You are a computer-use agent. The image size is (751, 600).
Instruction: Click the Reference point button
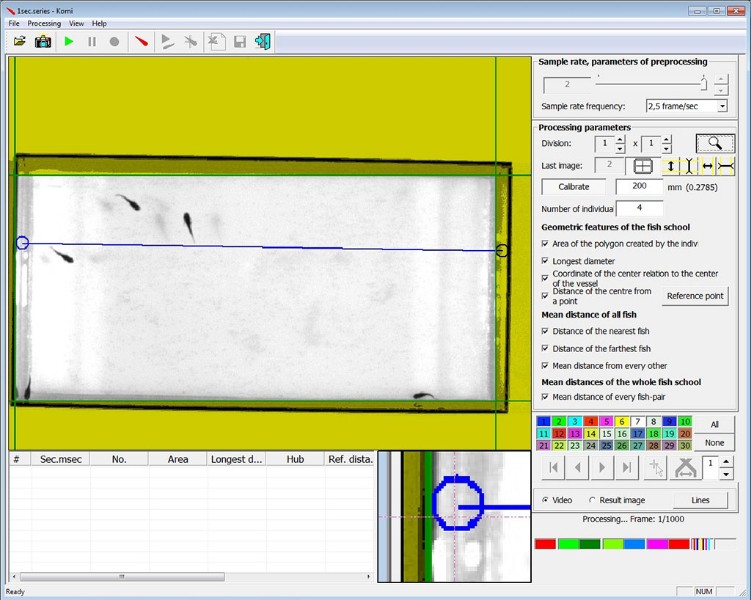(695, 296)
